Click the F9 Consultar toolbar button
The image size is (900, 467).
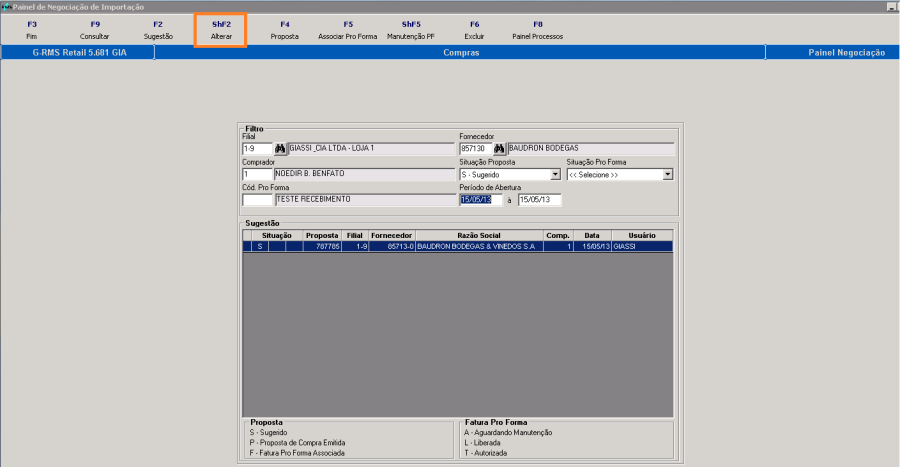(x=95, y=30)
